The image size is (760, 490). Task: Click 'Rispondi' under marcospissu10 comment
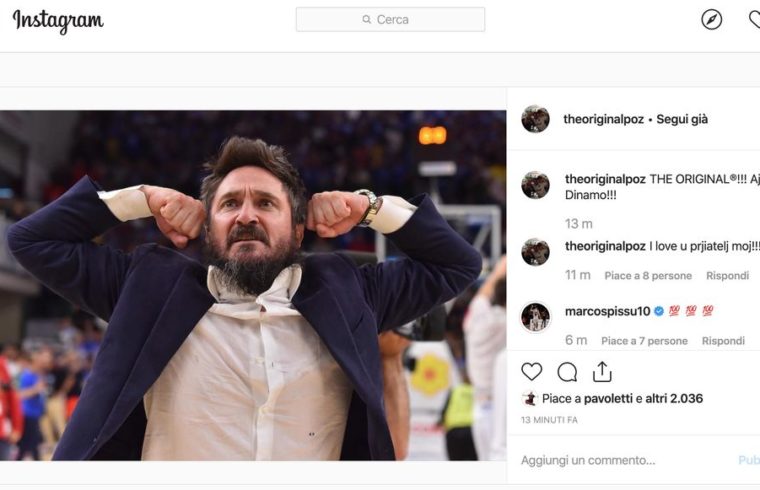(723, 341)
